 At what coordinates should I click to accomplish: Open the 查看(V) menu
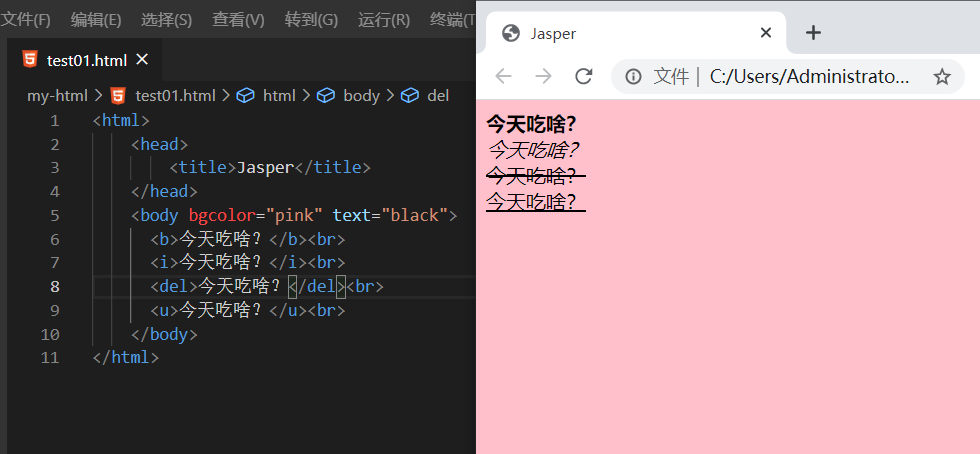(238, 19)
